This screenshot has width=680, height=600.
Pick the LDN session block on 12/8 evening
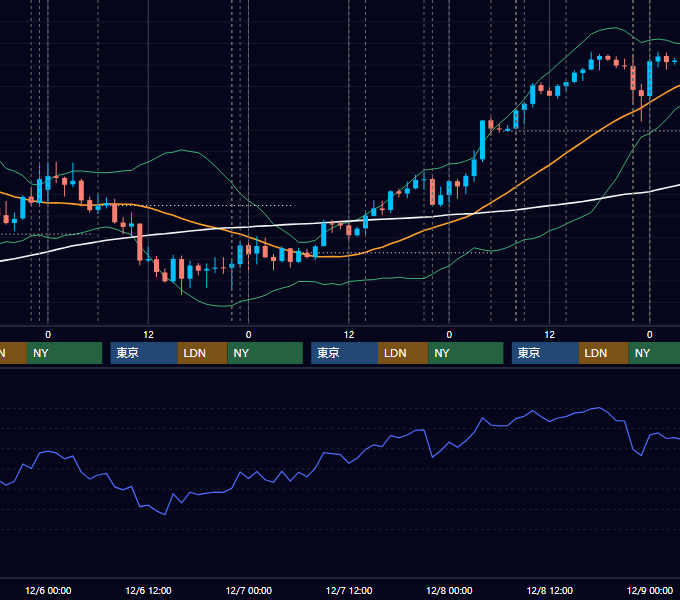604,353
